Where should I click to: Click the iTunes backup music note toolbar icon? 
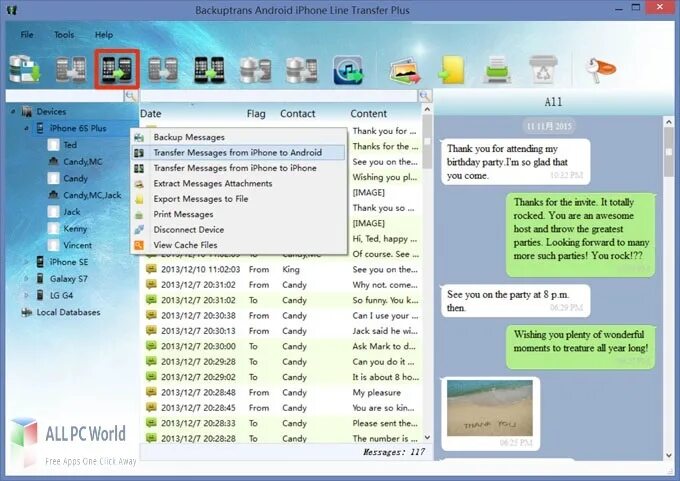pos(348,69)
